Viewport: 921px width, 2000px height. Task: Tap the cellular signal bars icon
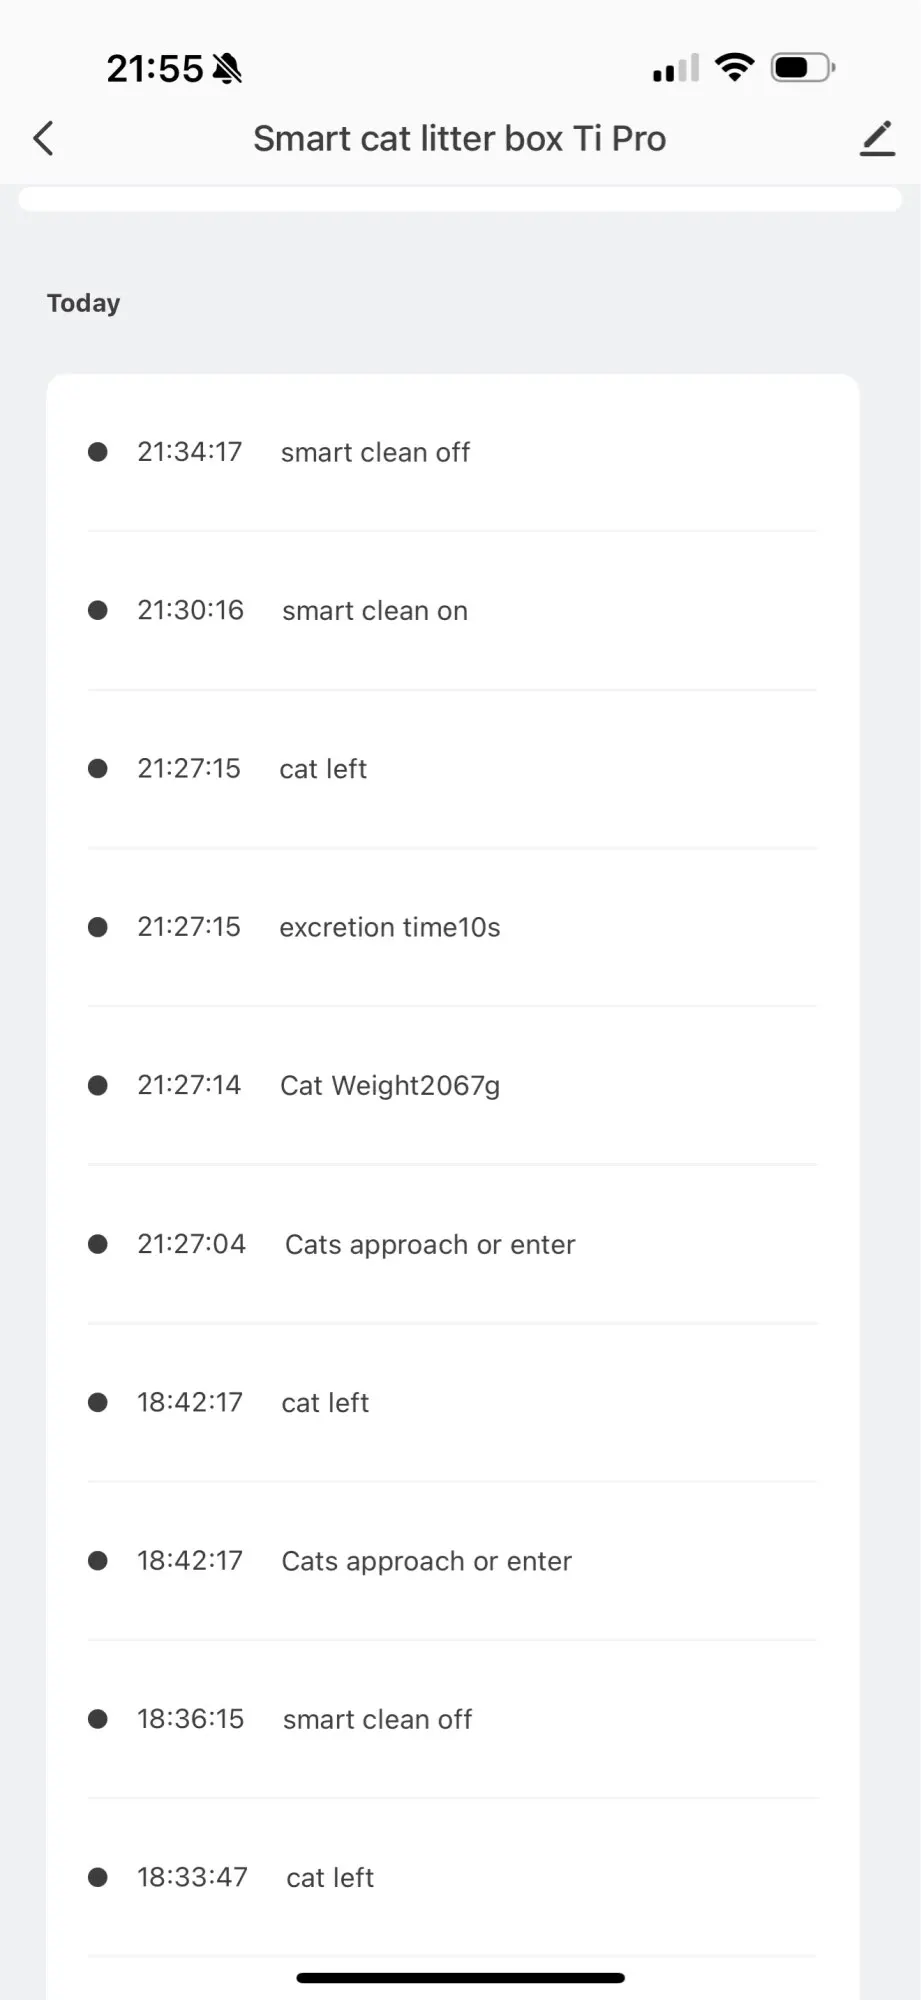[x=675, y=69]
